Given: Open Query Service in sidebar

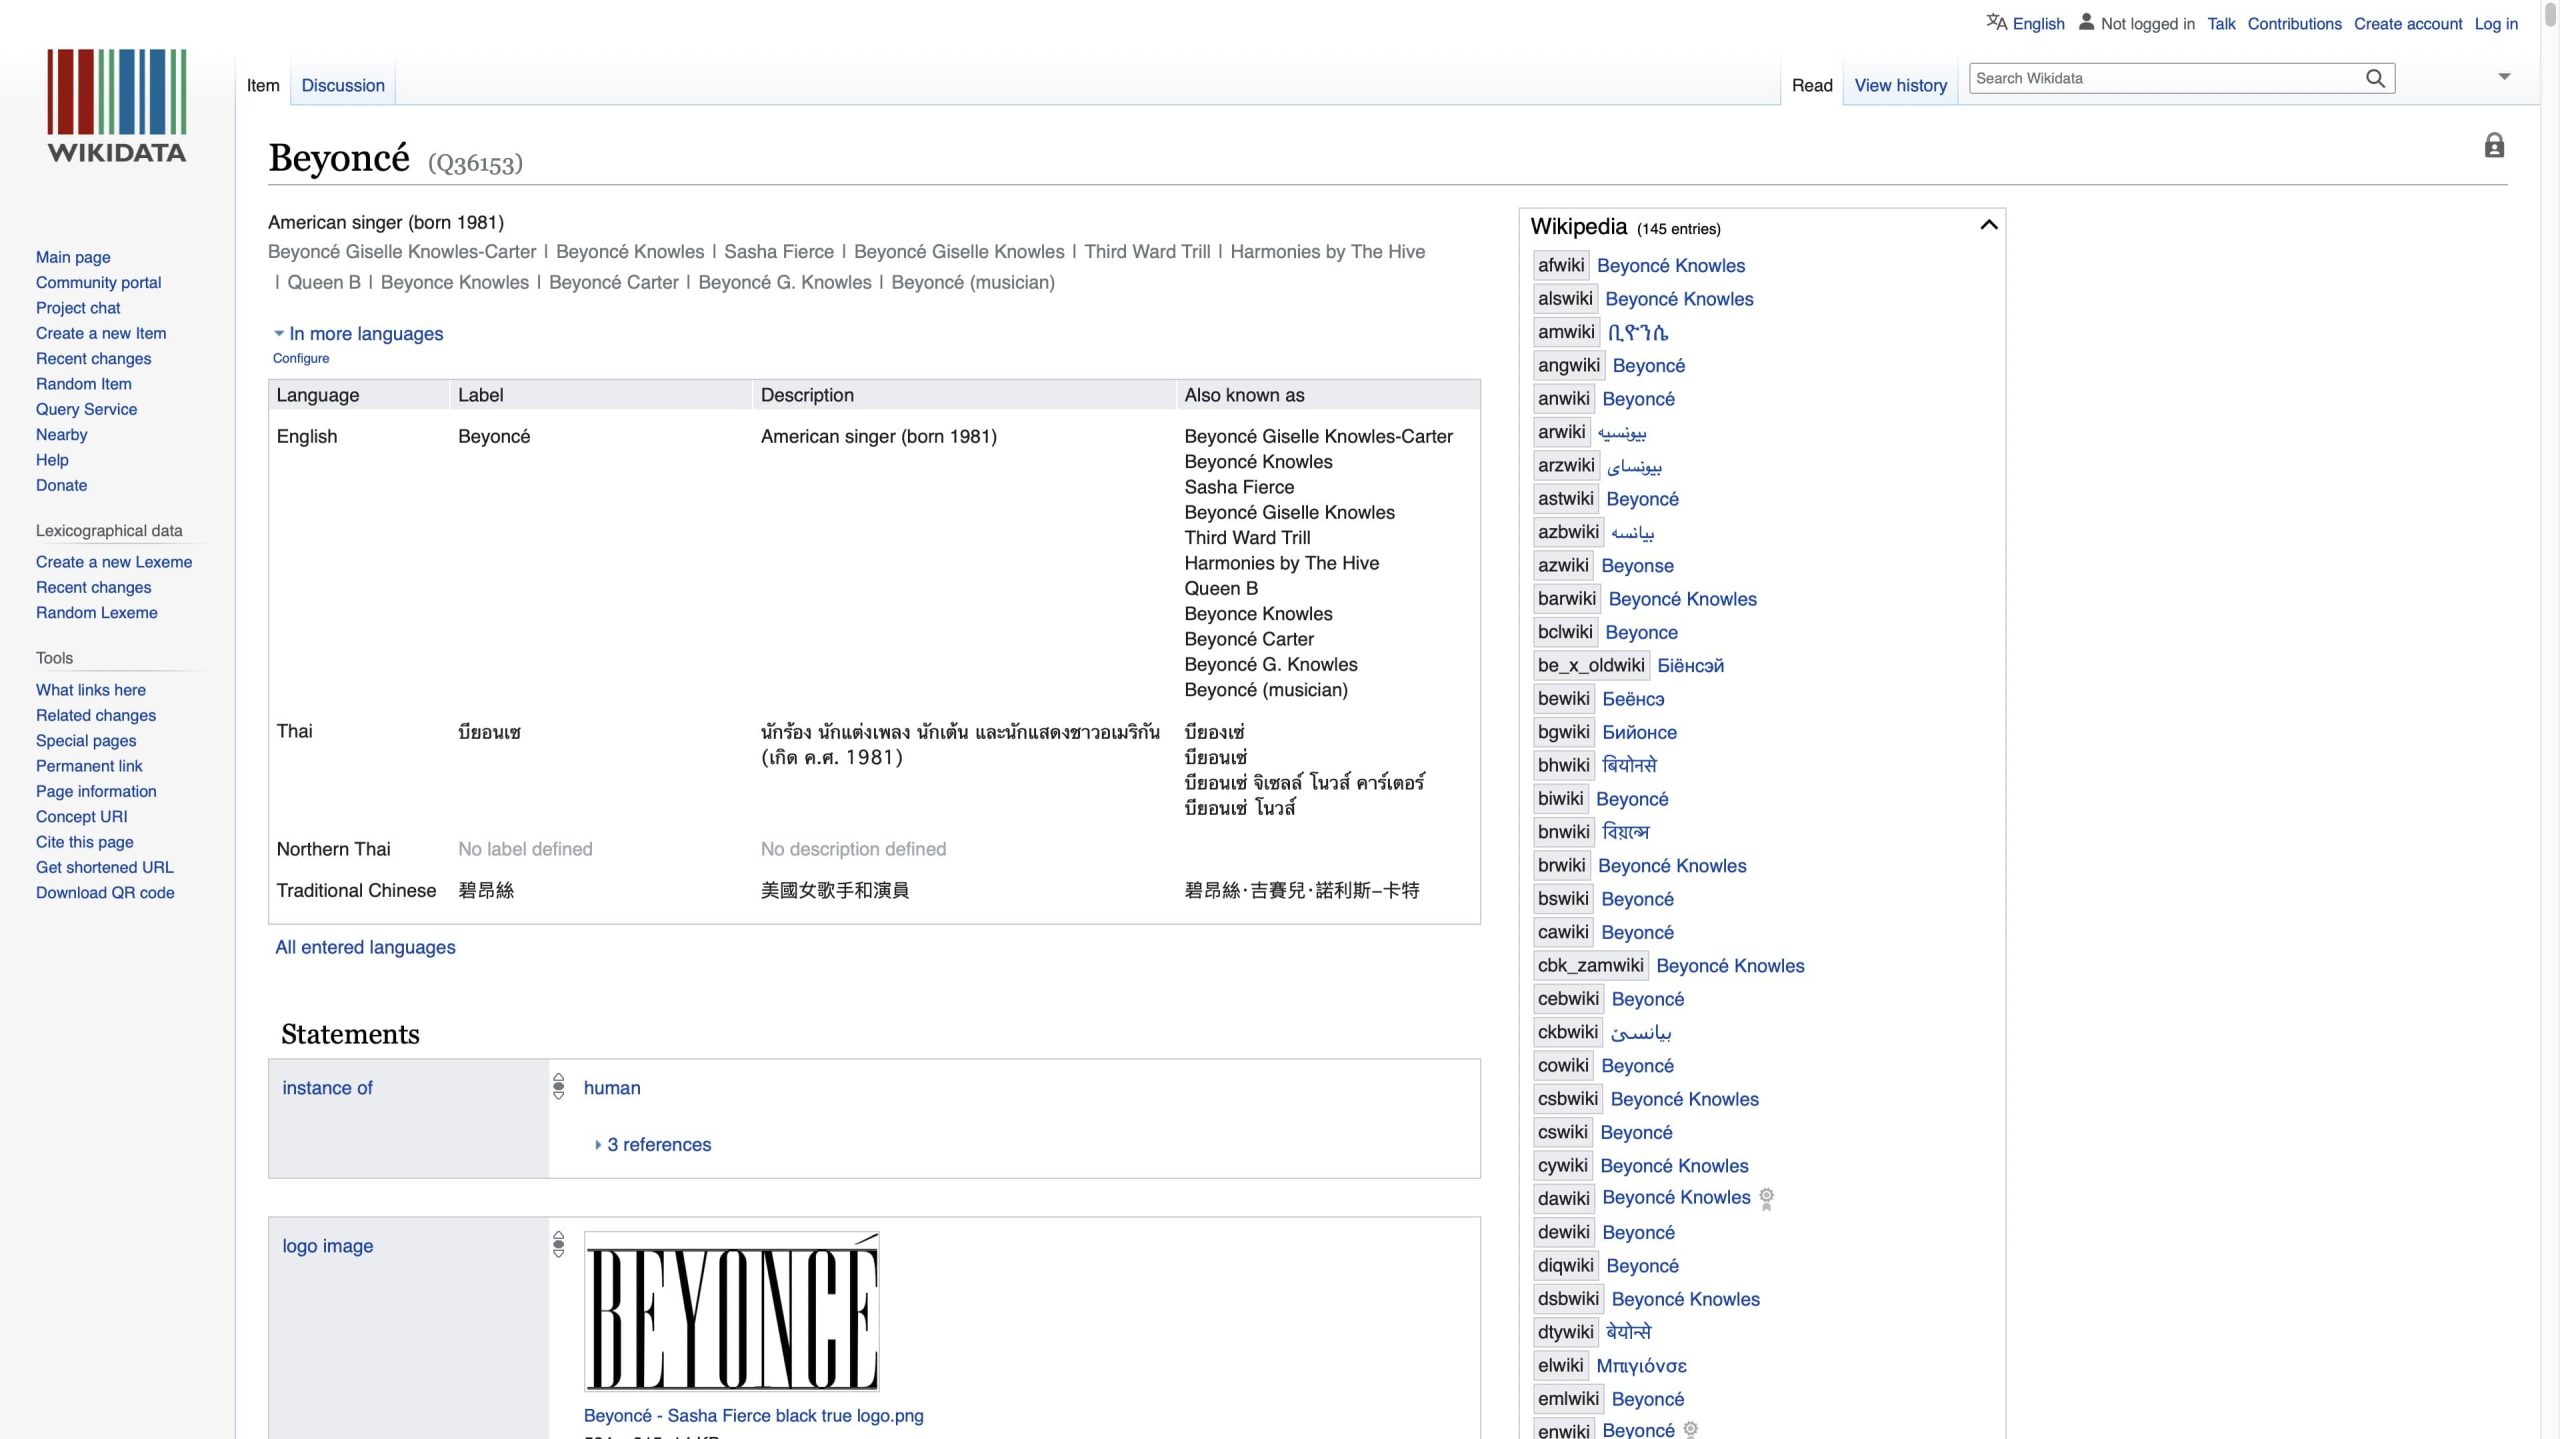Looking at the screenshot, I should click(x=86, y=409).
